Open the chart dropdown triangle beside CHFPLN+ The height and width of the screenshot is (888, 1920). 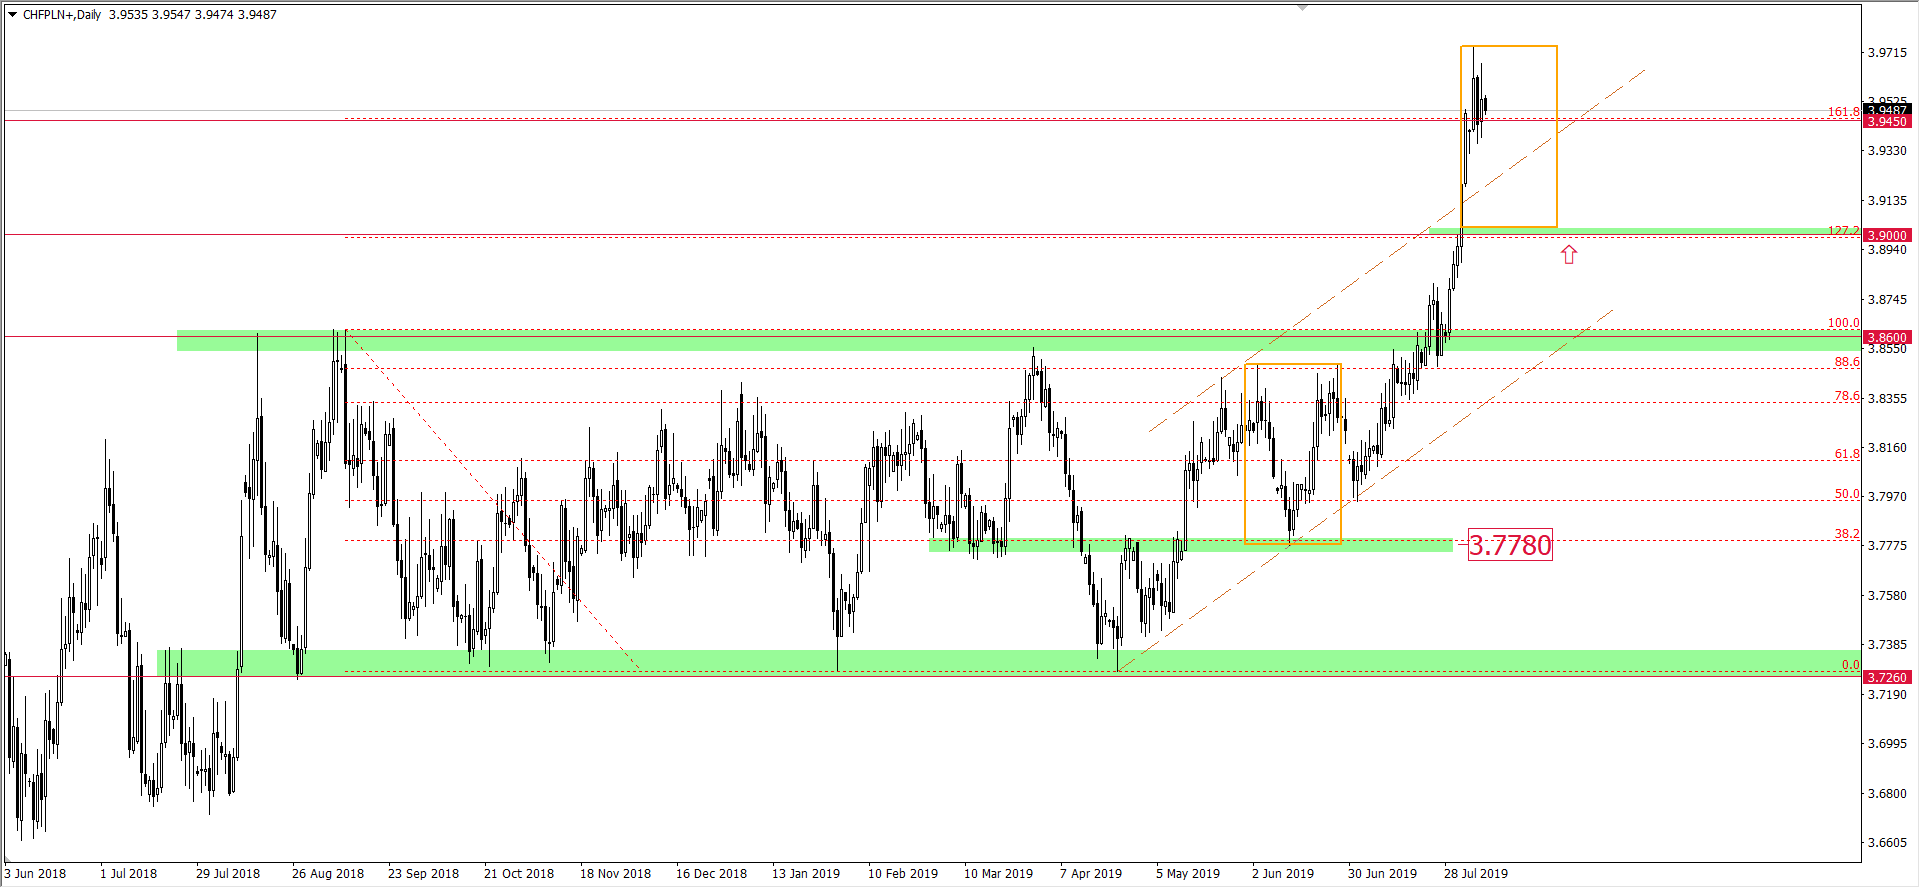[13, 15]
